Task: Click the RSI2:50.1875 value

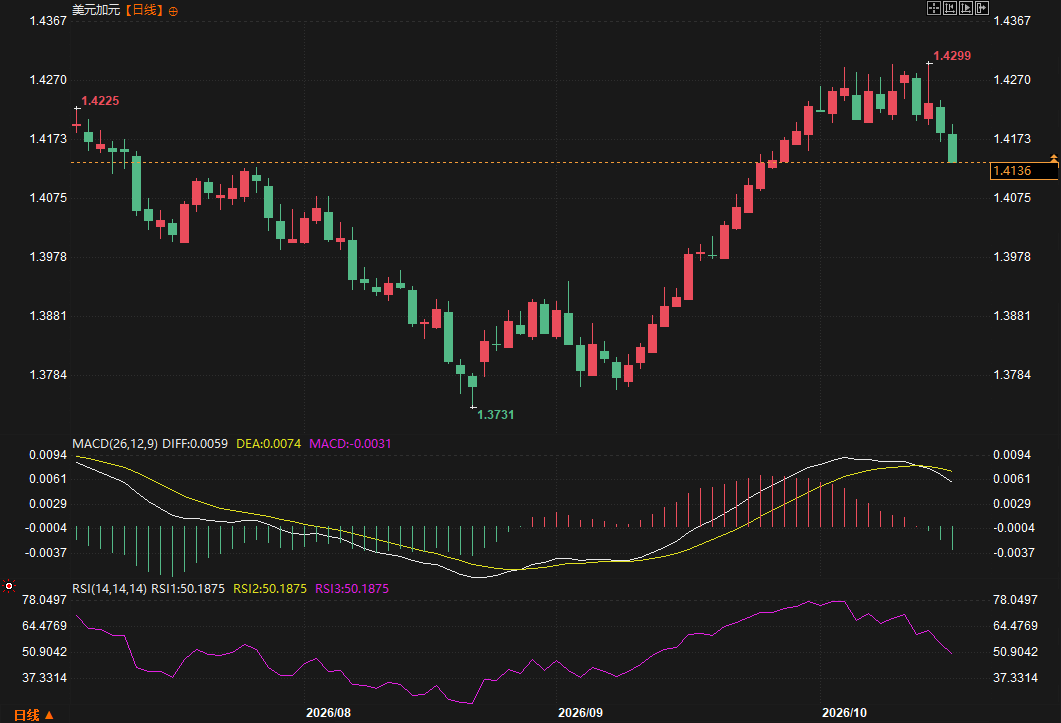Action: (x=270, y=588)
